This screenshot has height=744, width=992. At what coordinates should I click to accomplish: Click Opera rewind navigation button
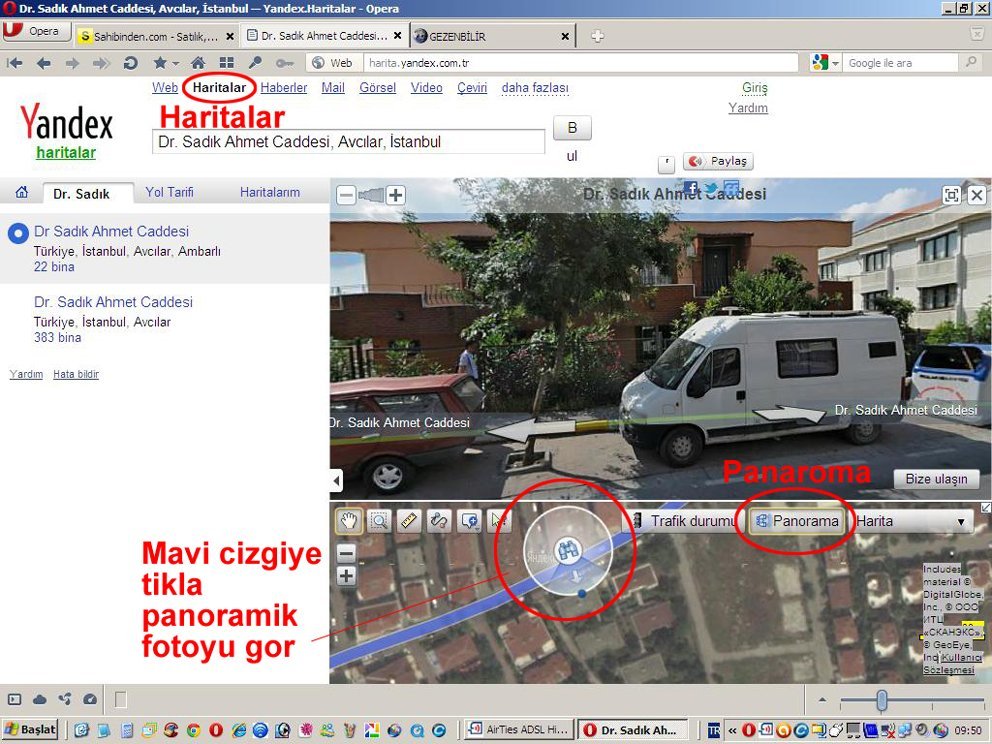14,63
